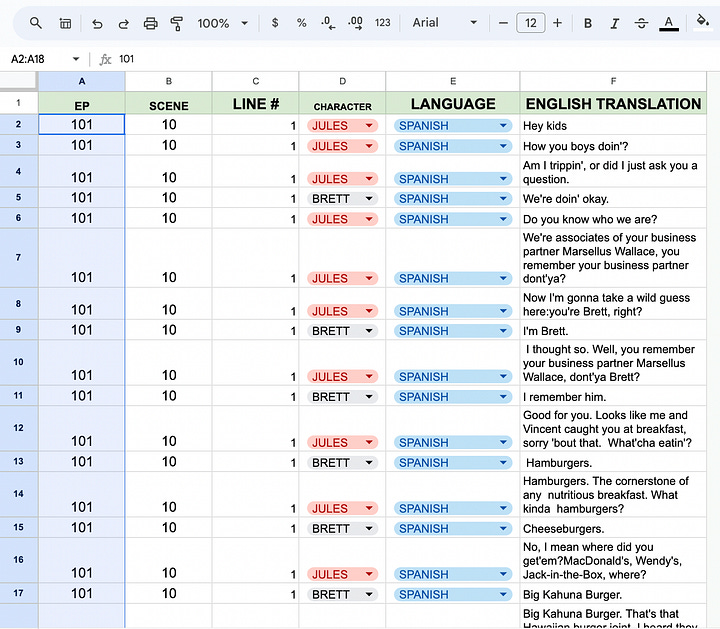The width and height of the screenshot is (720, 629).
Task: Click the ENGLISH TRANSLATION header cell
Action: coord(613,103)
